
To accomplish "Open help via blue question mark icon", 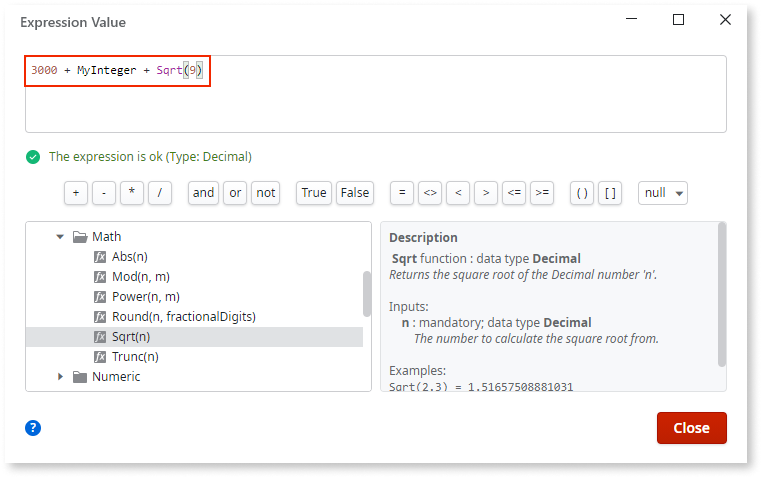I will 33,428.
